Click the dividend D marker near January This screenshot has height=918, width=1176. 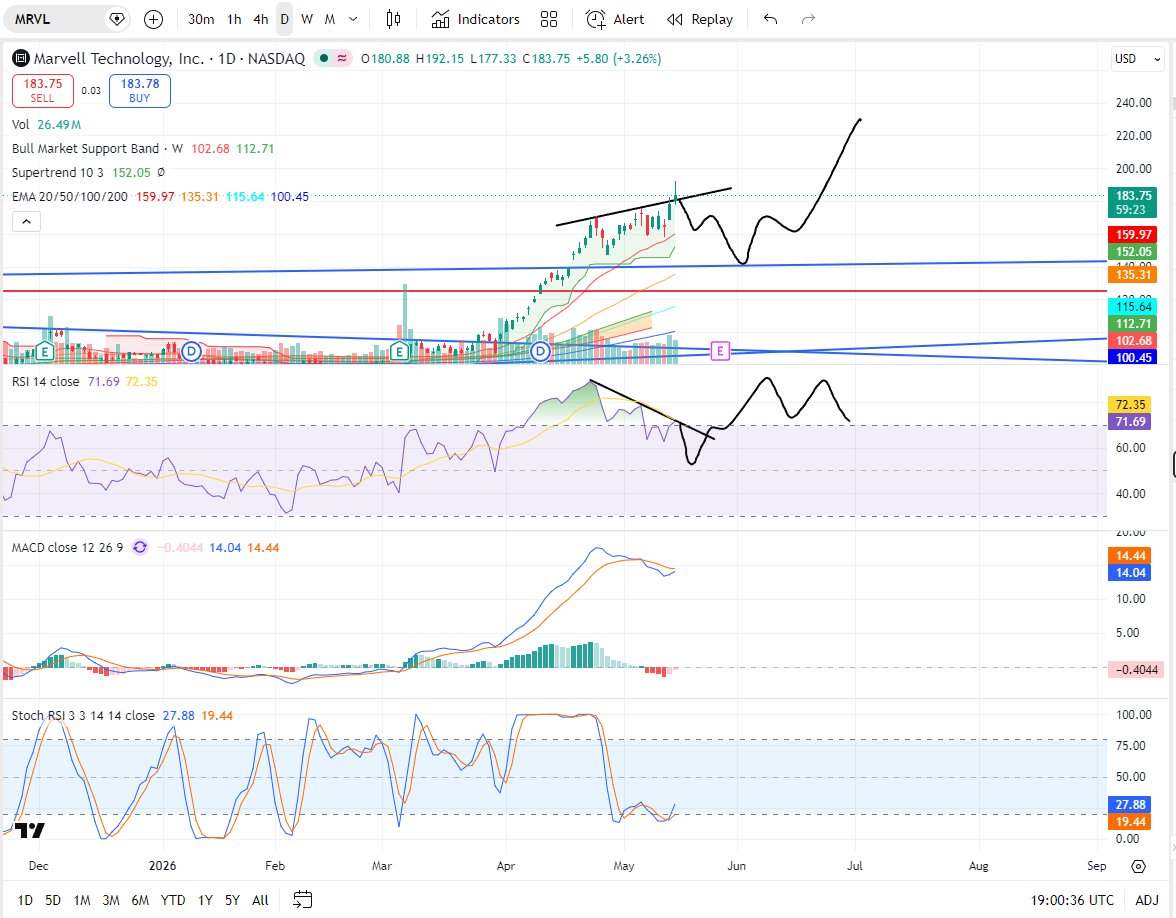(191, 351)
